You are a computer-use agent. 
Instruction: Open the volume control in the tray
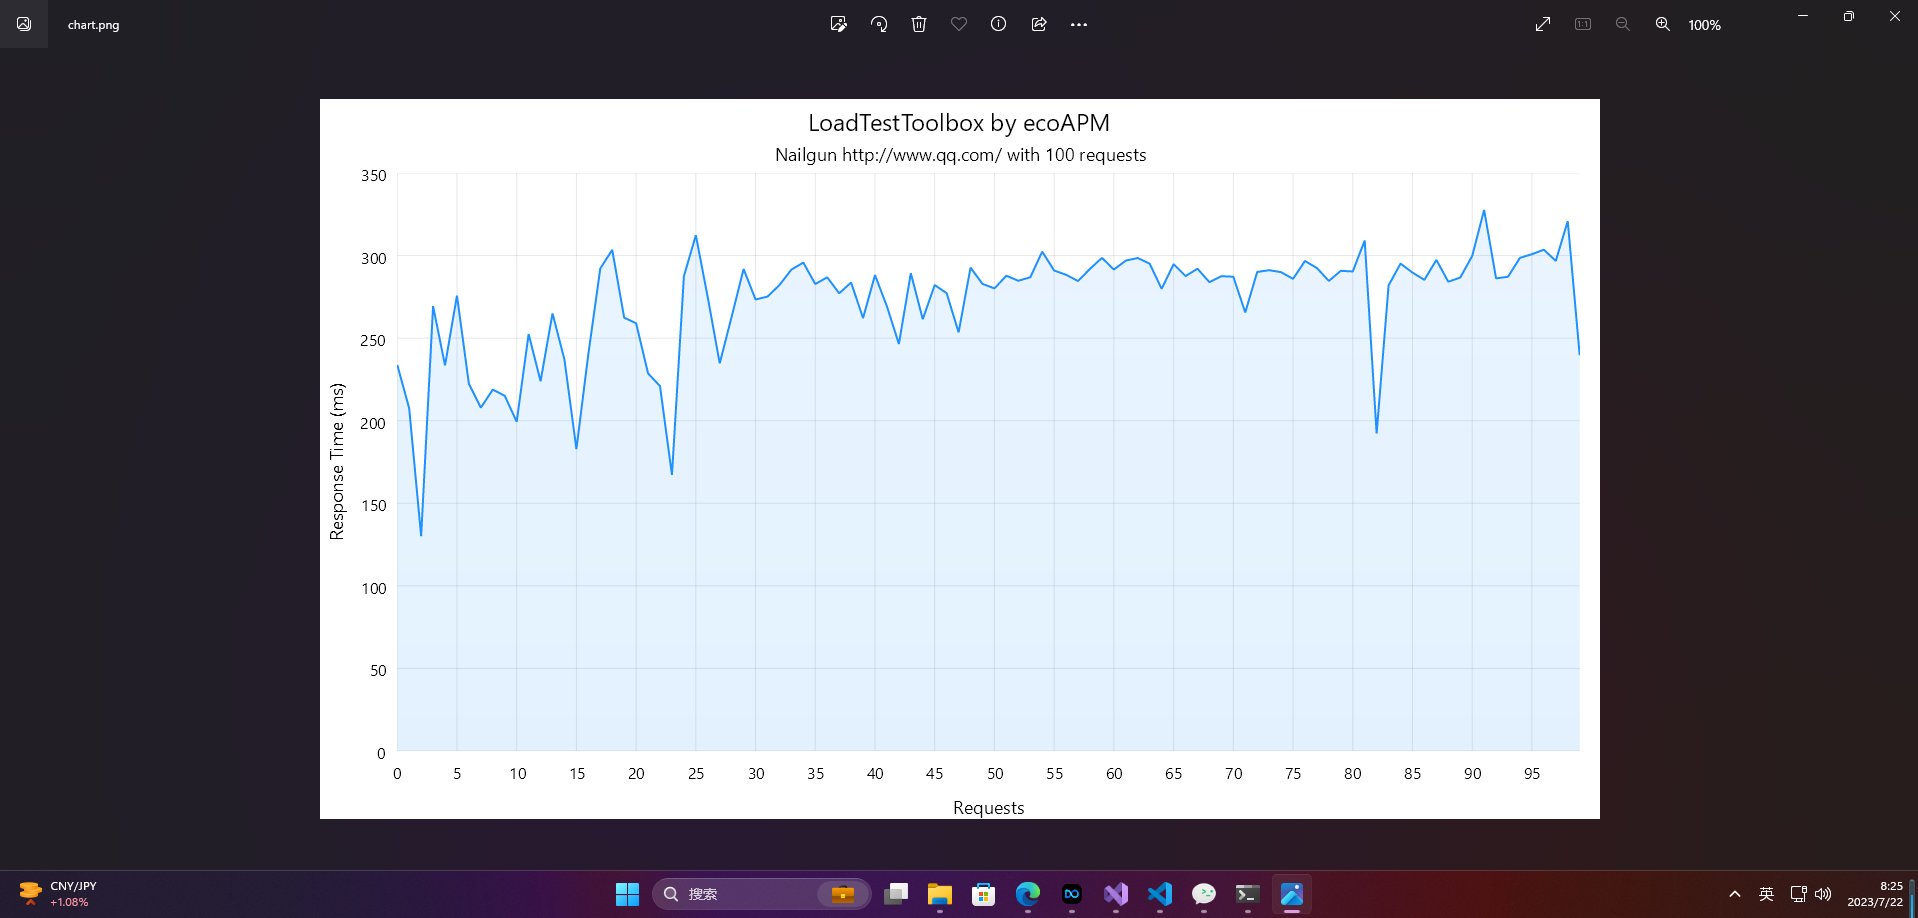(x=1823, y=894)
